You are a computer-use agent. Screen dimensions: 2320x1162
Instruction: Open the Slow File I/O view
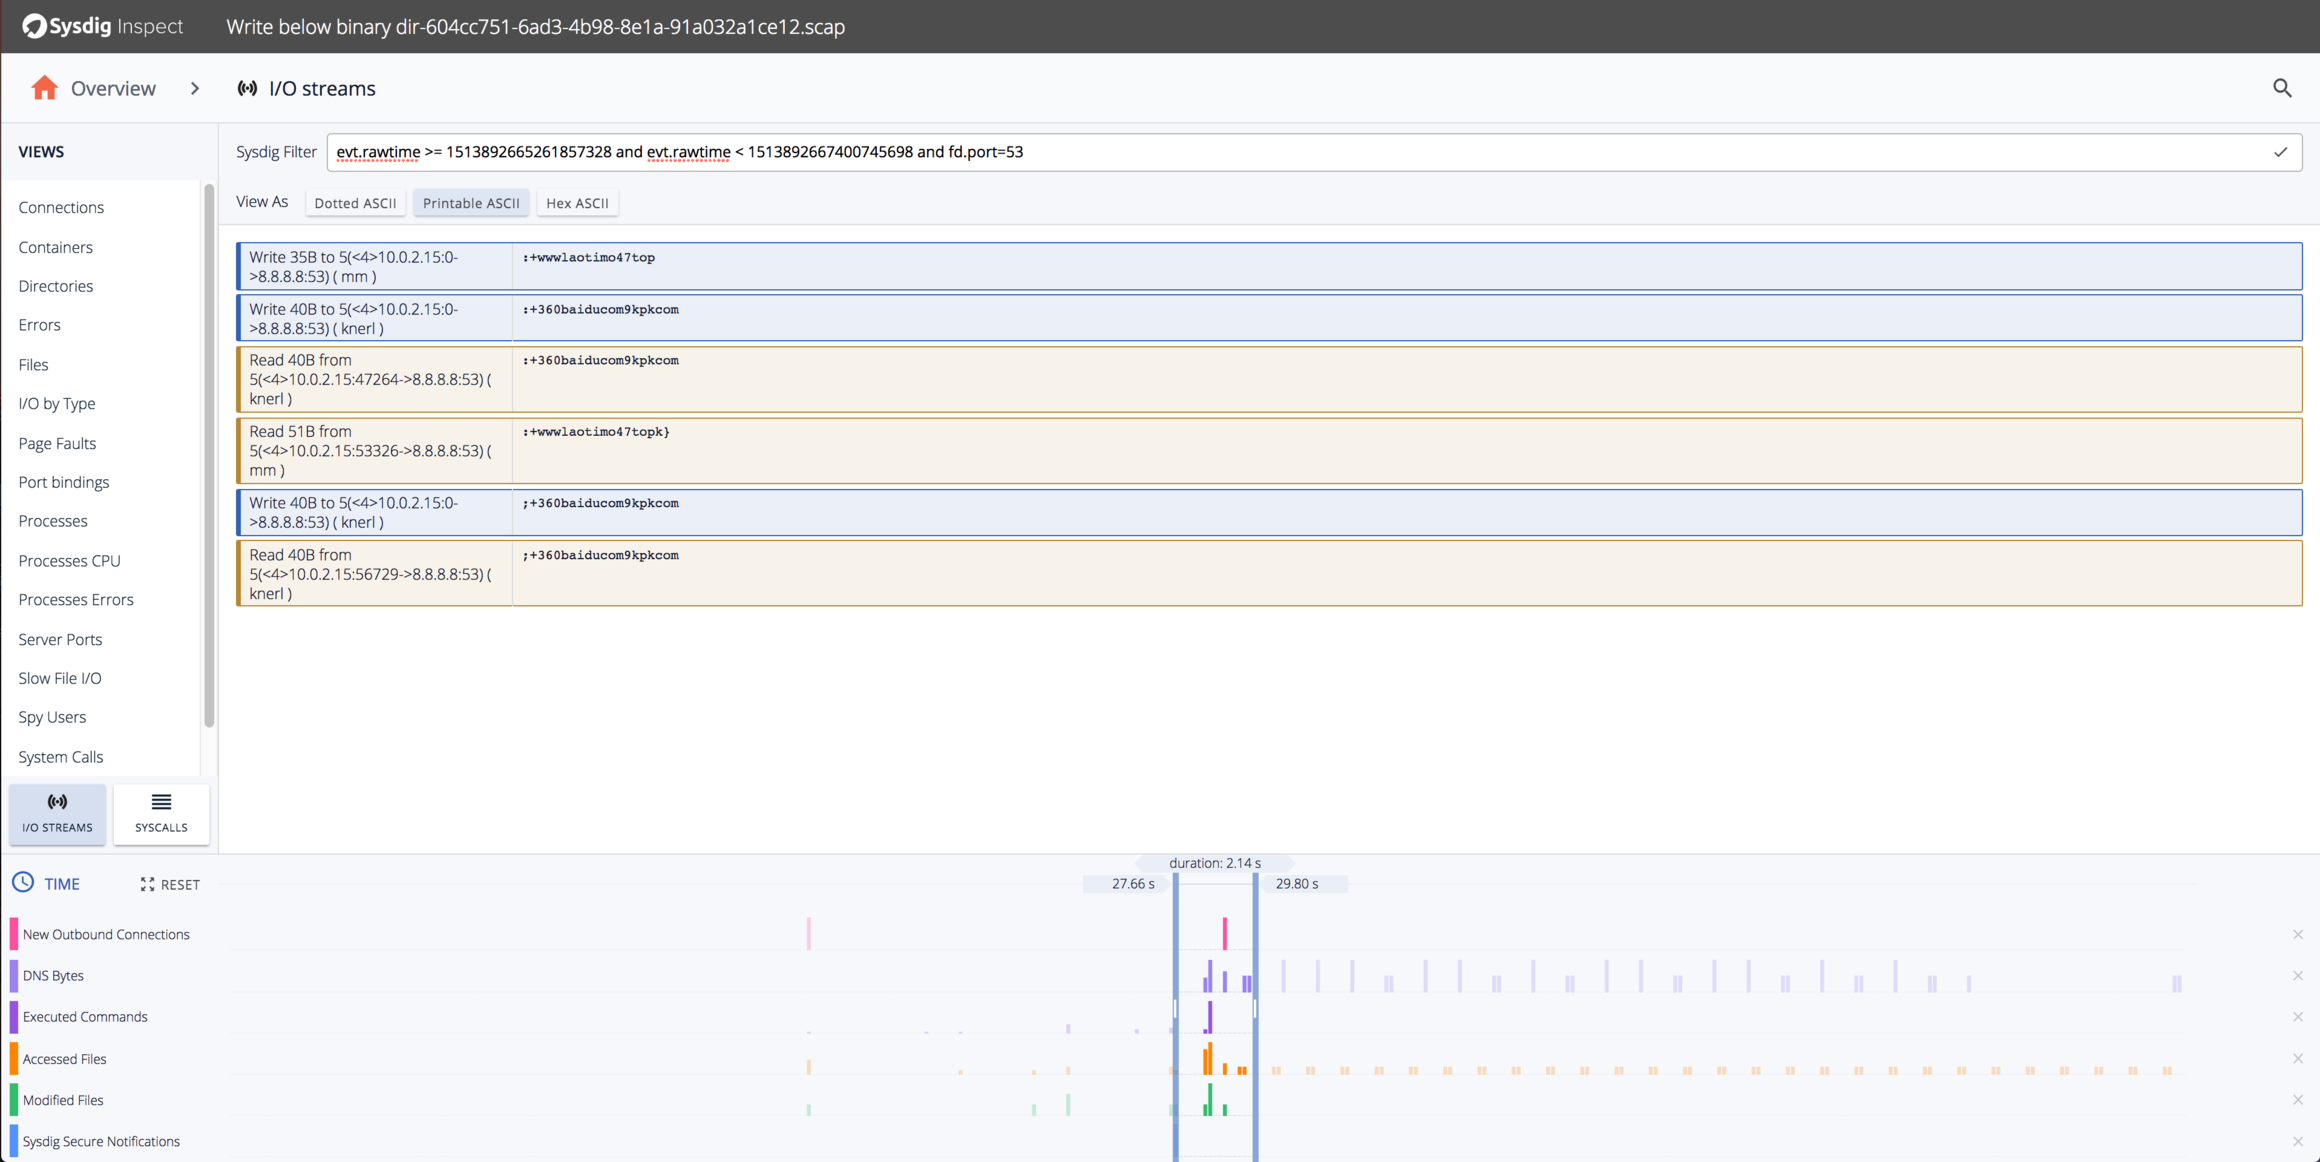tap(59, 678)
